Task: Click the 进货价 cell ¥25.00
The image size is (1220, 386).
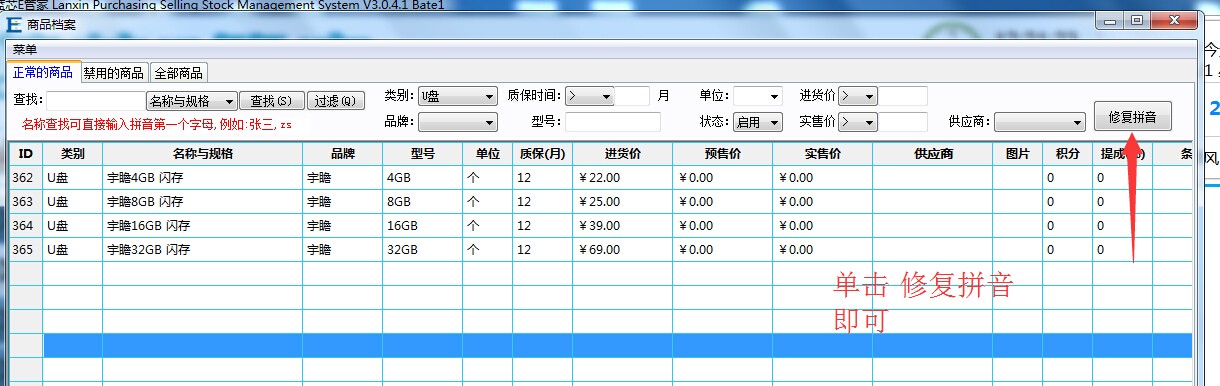Action: click(x=623, y=202)
